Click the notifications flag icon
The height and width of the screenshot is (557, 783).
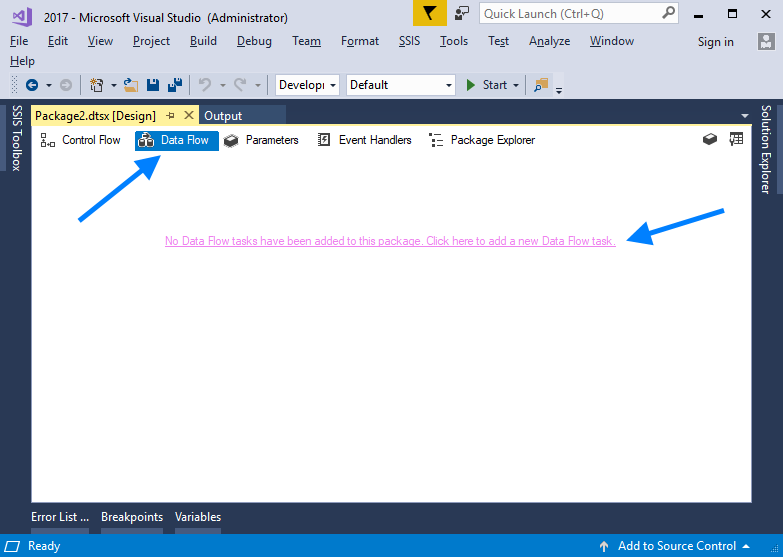pyautogui.click(x=429, y=13)
